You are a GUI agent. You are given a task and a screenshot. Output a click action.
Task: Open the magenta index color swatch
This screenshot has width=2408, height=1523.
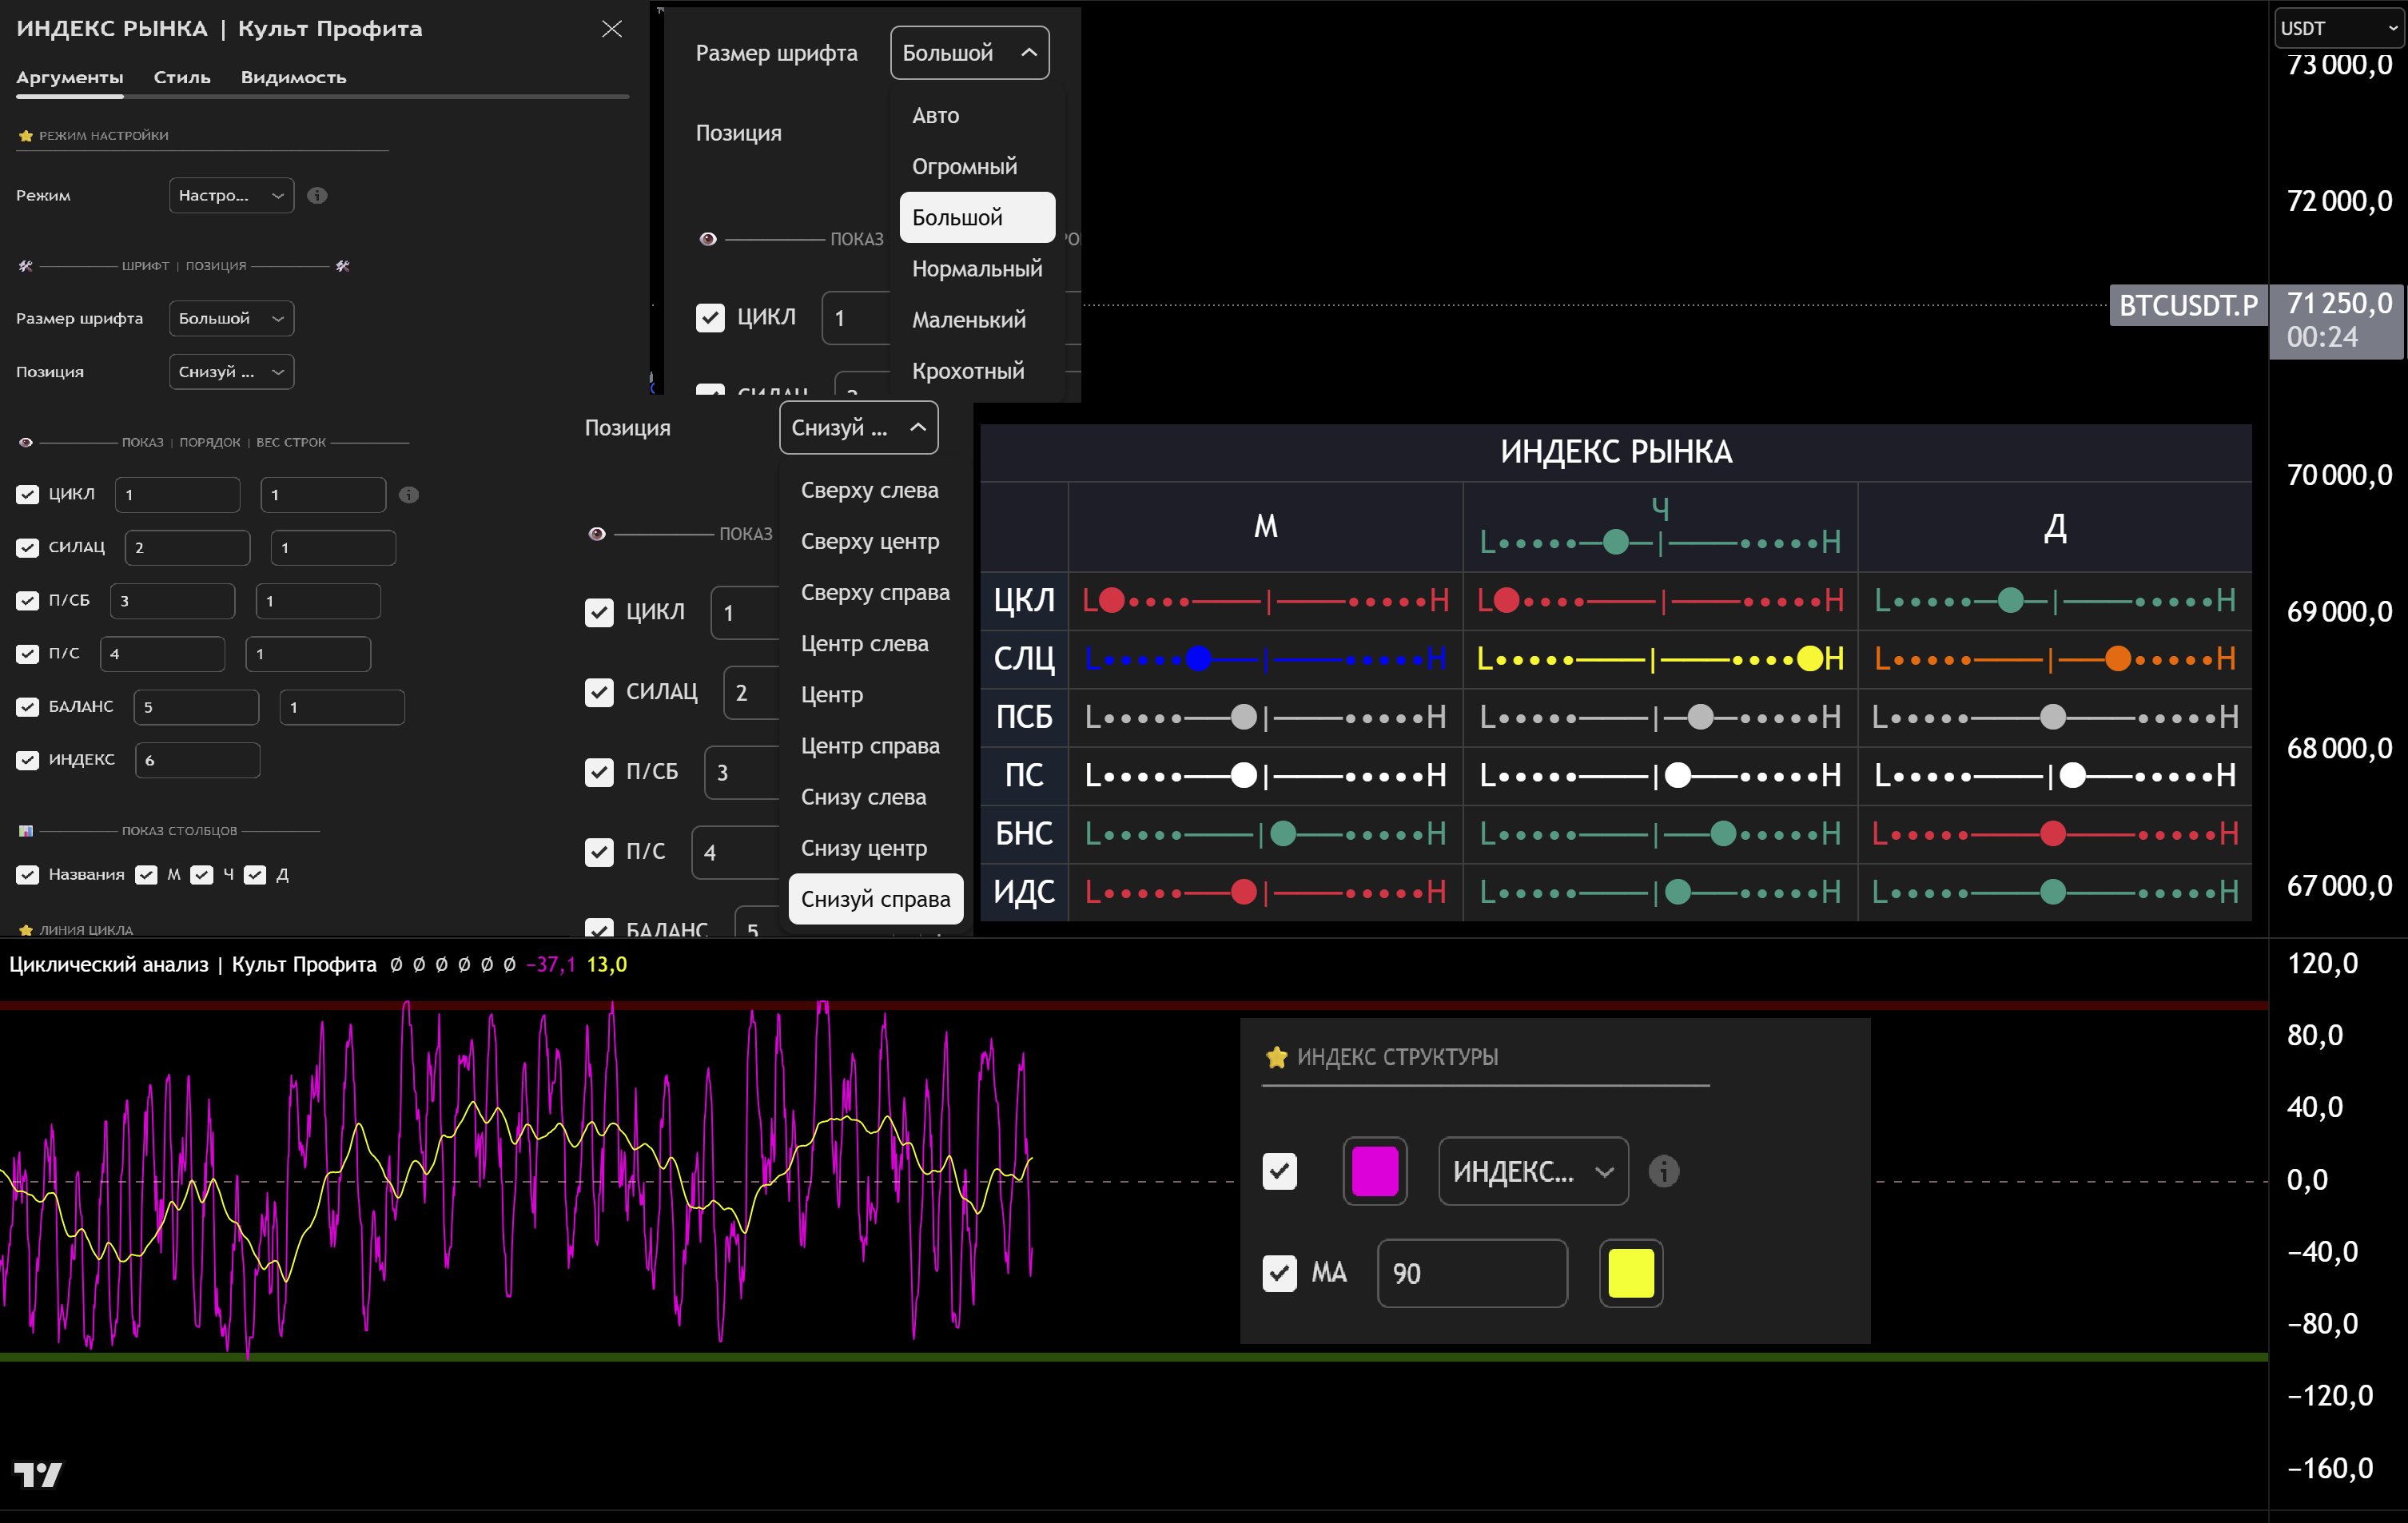1374,1170
